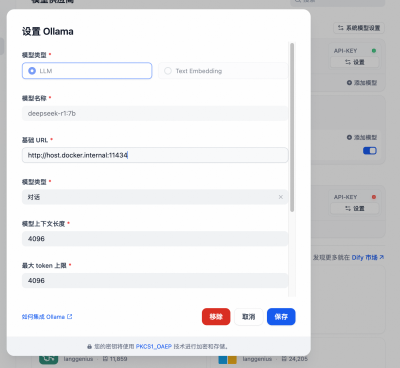This screenshot has width=400, height=368.
Task: Click the deepseek-r1:7b model name field
Action: coord(155,113)
